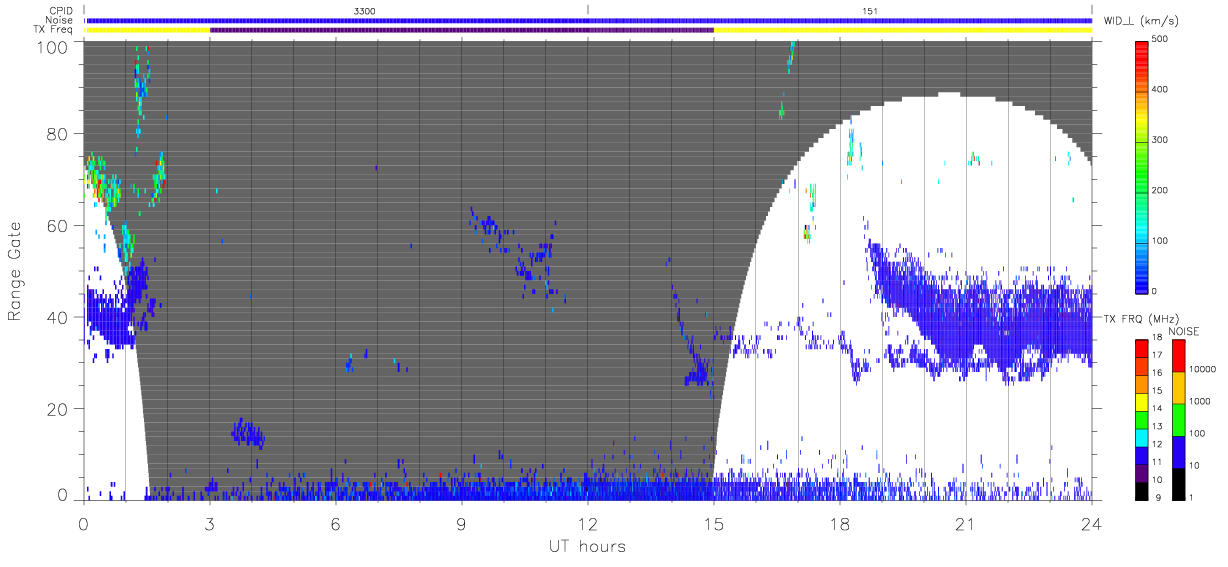
Task: Pick the cyan 12–13 MHz frequency swatch
Action: (1141, 436)
